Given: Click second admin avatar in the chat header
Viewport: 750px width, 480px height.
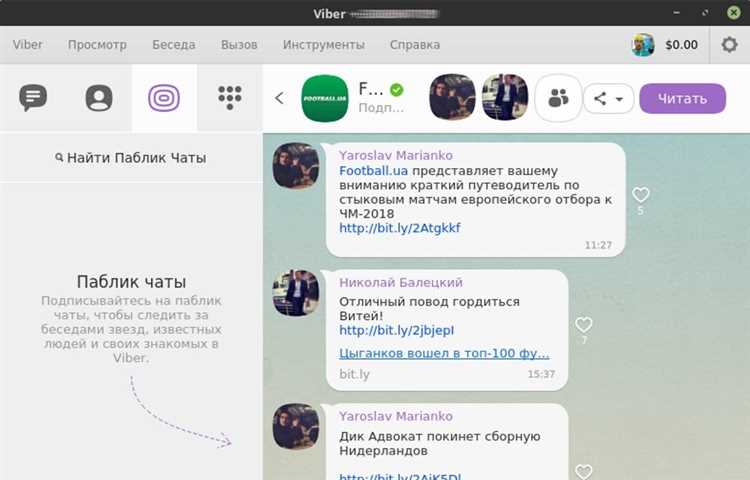Looking at the screenshot, I should tap(505, 97).
